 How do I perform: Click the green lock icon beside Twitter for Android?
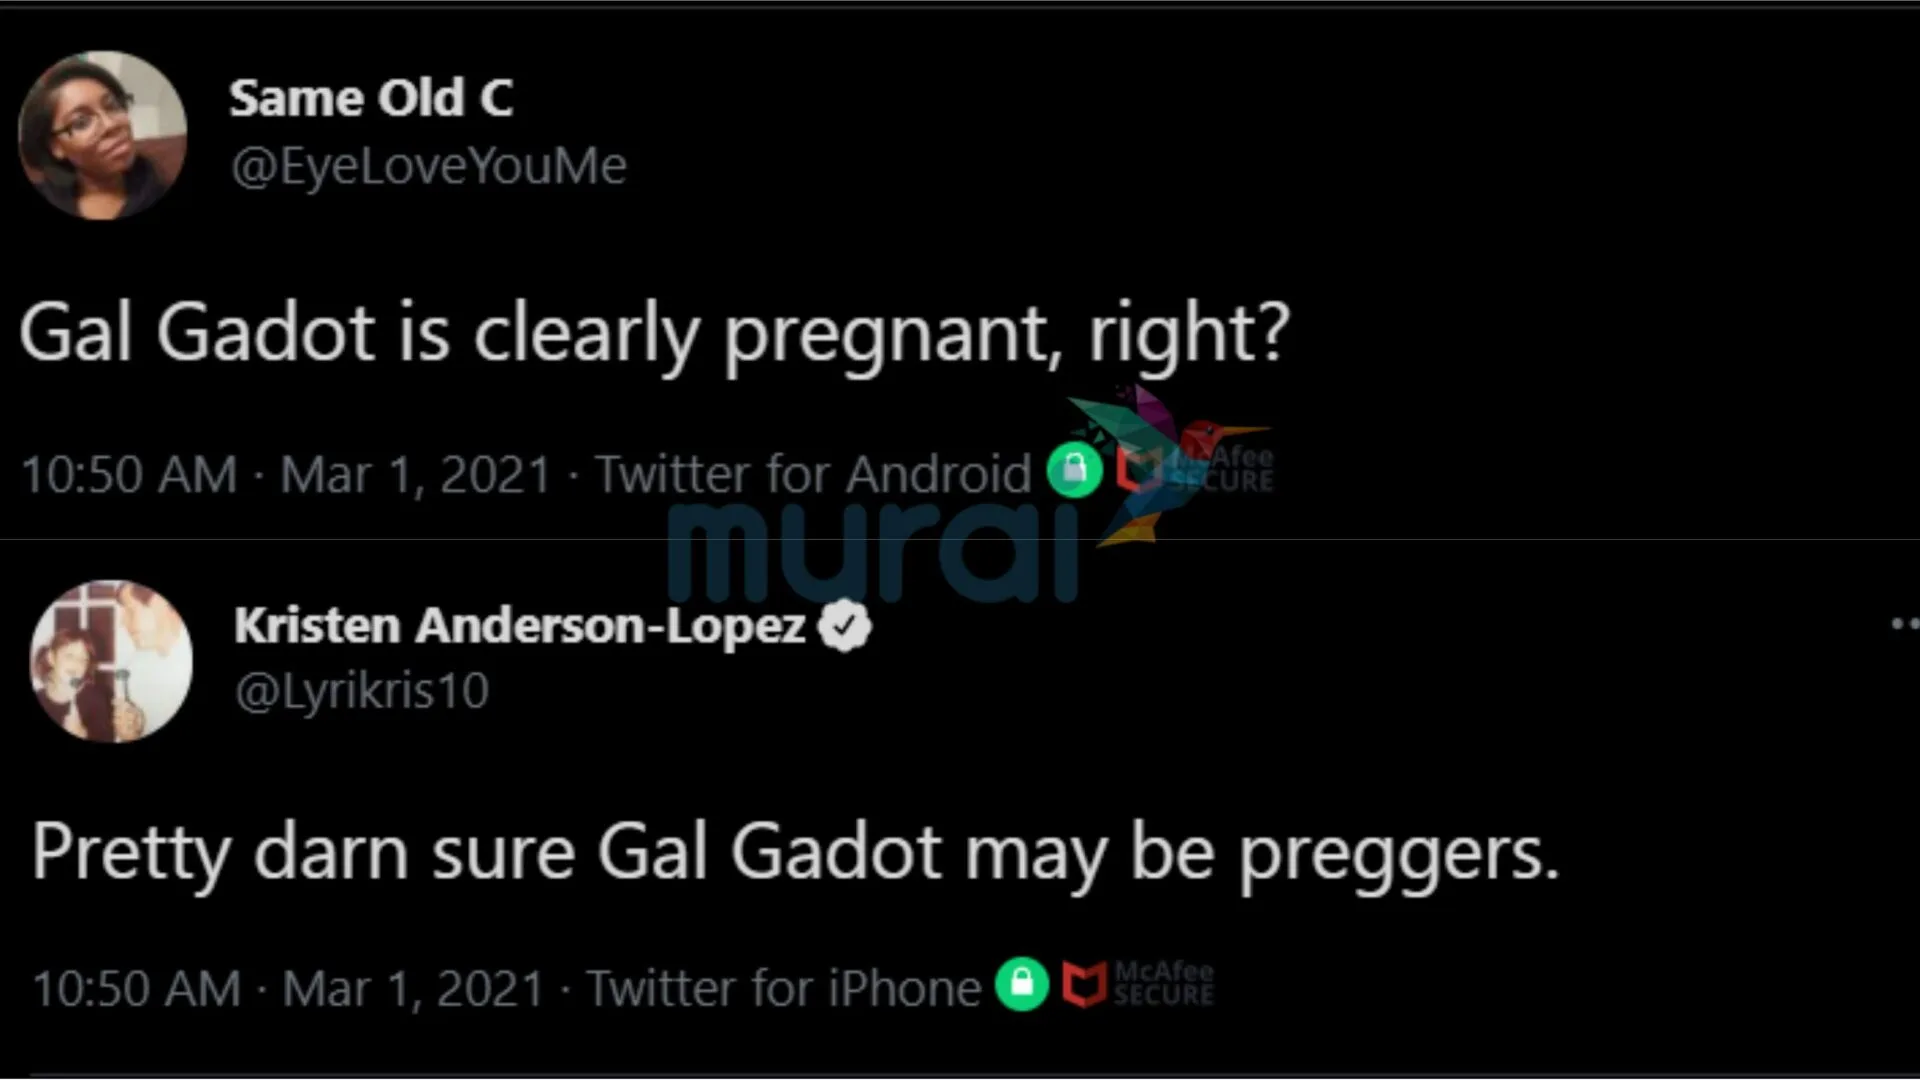click(x=1074, y=470)
